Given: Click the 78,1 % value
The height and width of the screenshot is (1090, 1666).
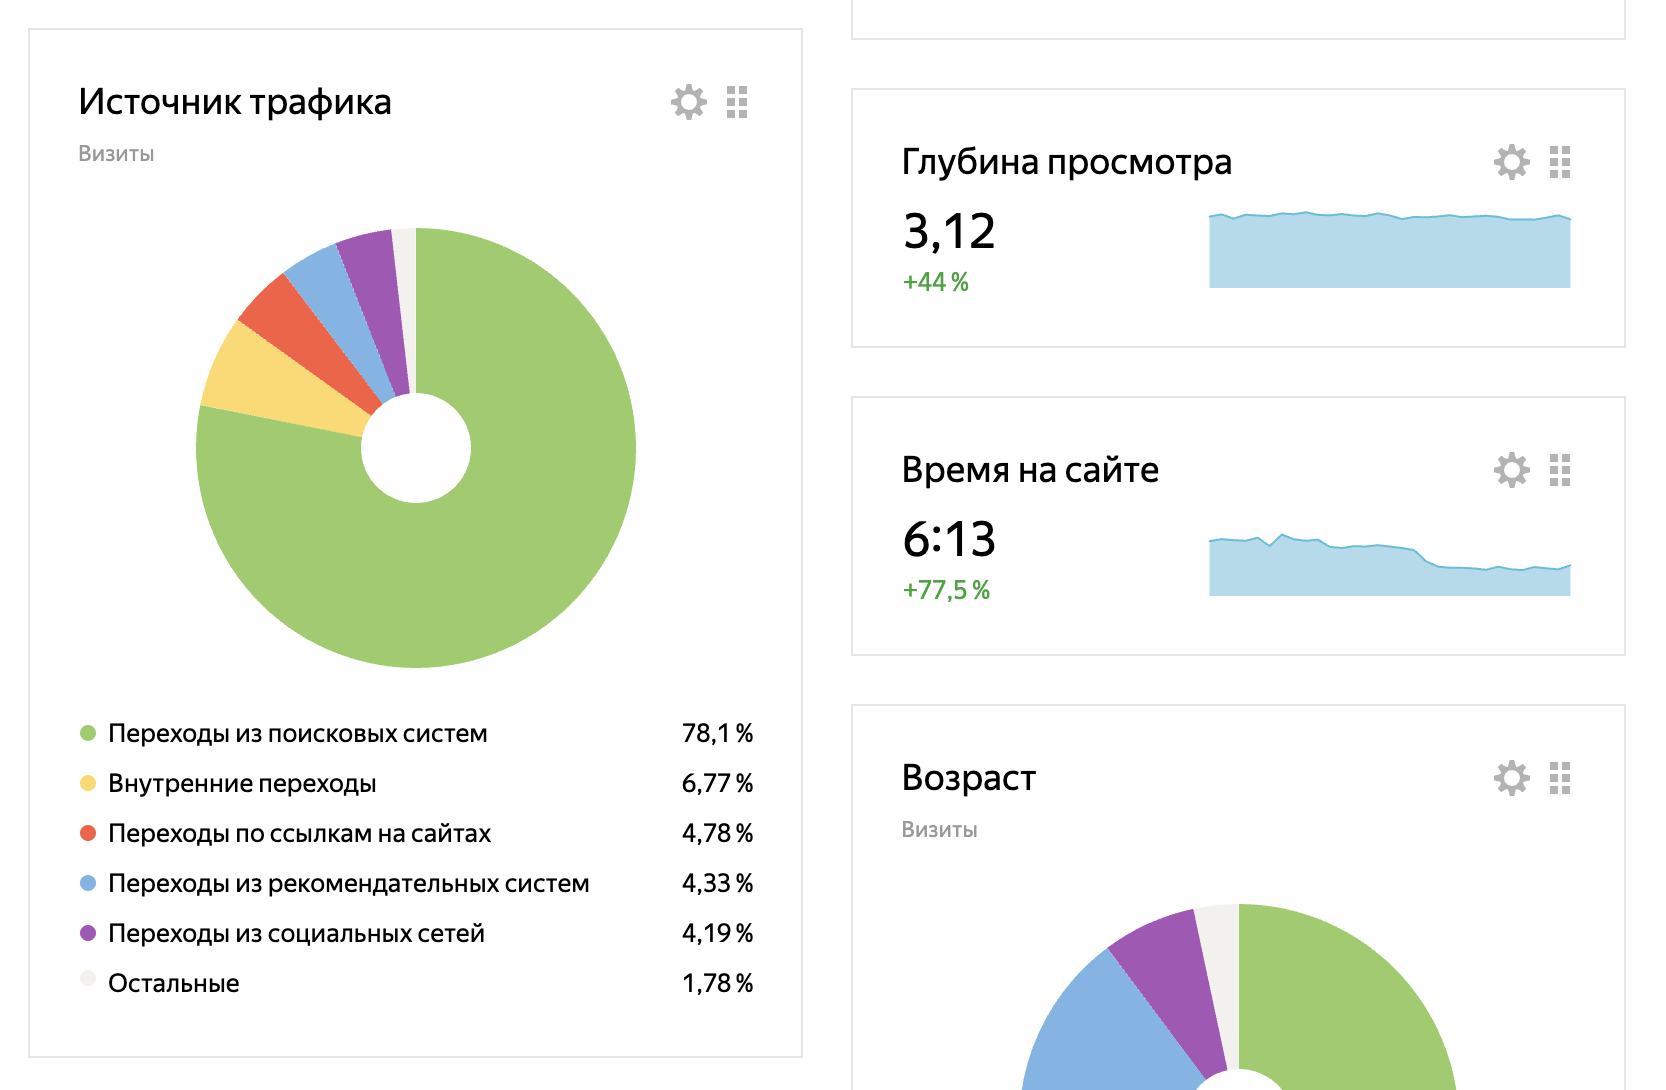Looking at the screenshot, I should [x=717, y=733].
